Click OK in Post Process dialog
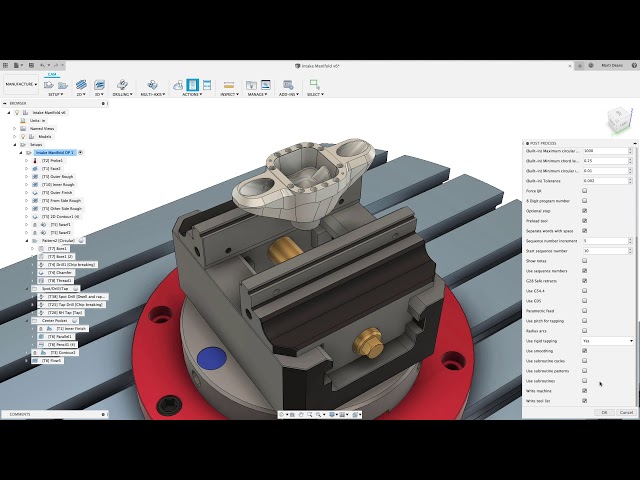This screenshot has width=640, height=480. (604, 412)
